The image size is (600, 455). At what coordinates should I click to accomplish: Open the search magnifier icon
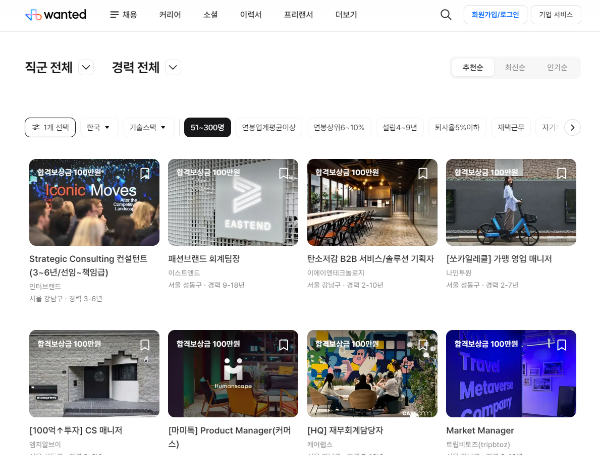(446, 15)
